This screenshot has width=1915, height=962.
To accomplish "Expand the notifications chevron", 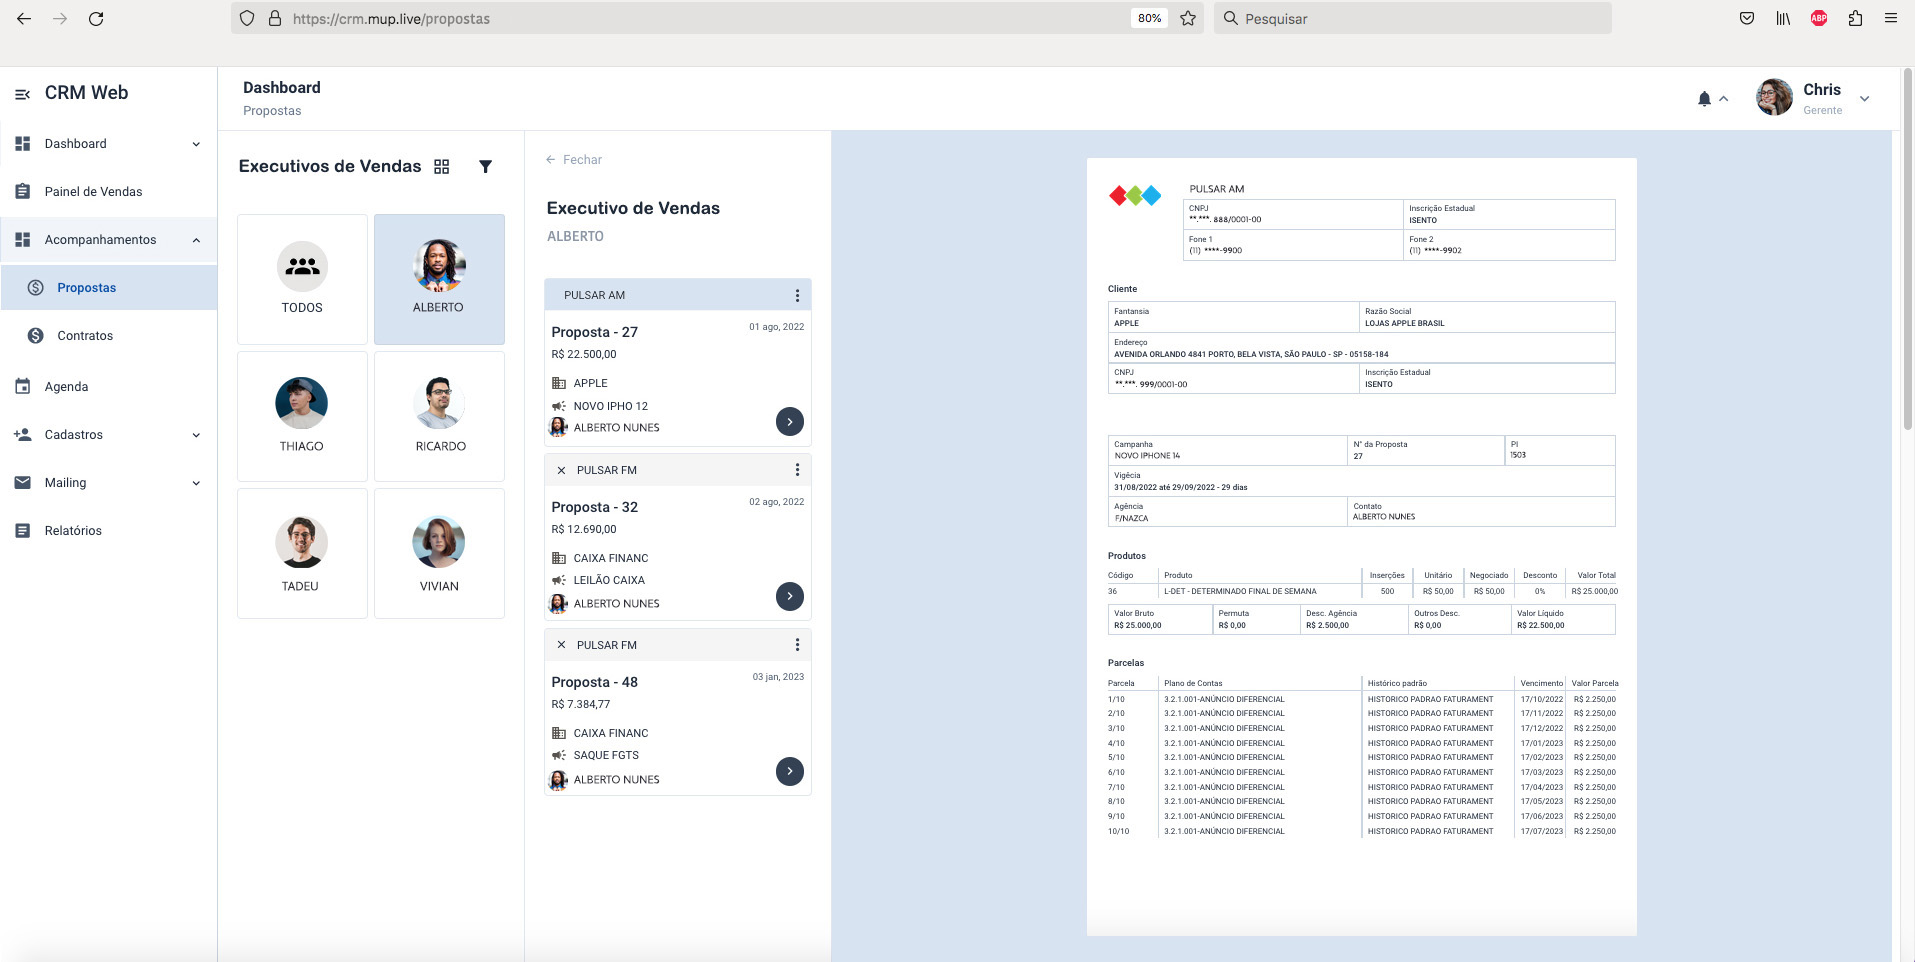I will [1724, 99].
